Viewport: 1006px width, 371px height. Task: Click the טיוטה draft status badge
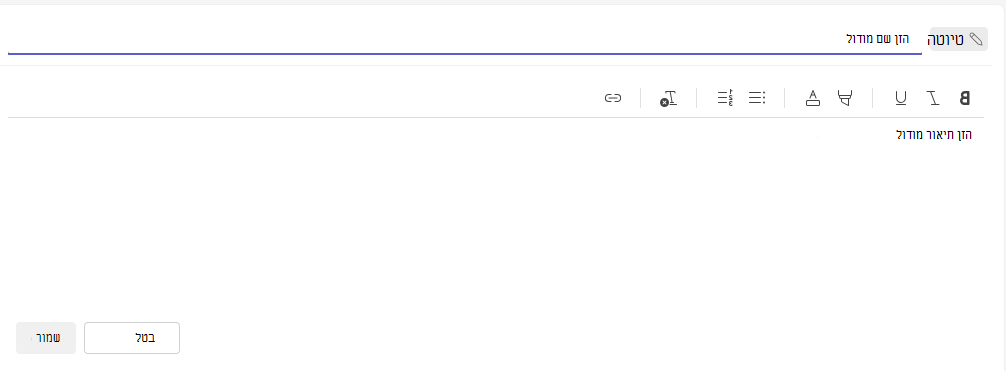coord(959,39)
